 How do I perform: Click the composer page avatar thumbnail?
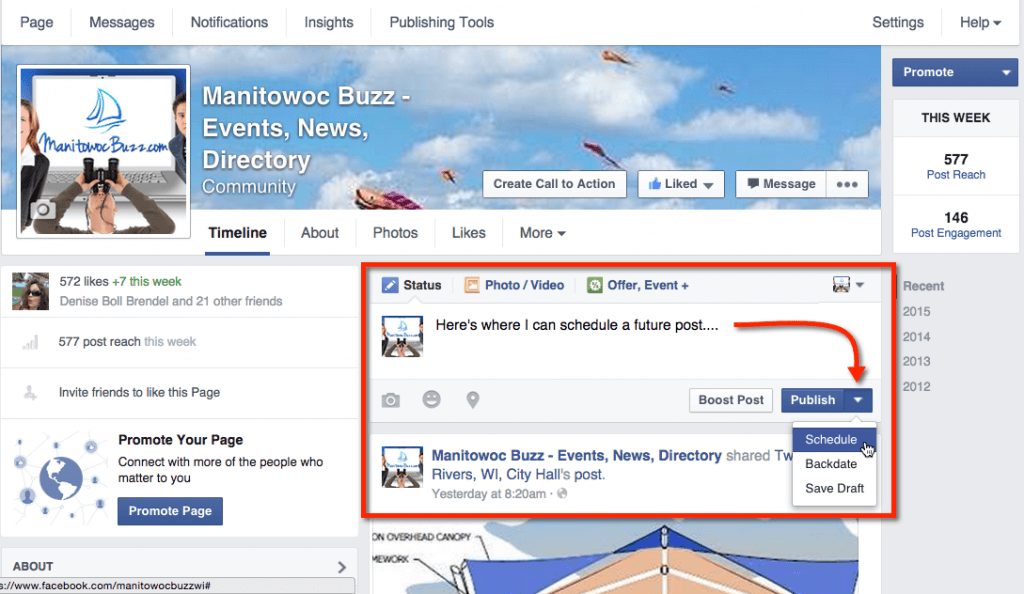(402, 336)
